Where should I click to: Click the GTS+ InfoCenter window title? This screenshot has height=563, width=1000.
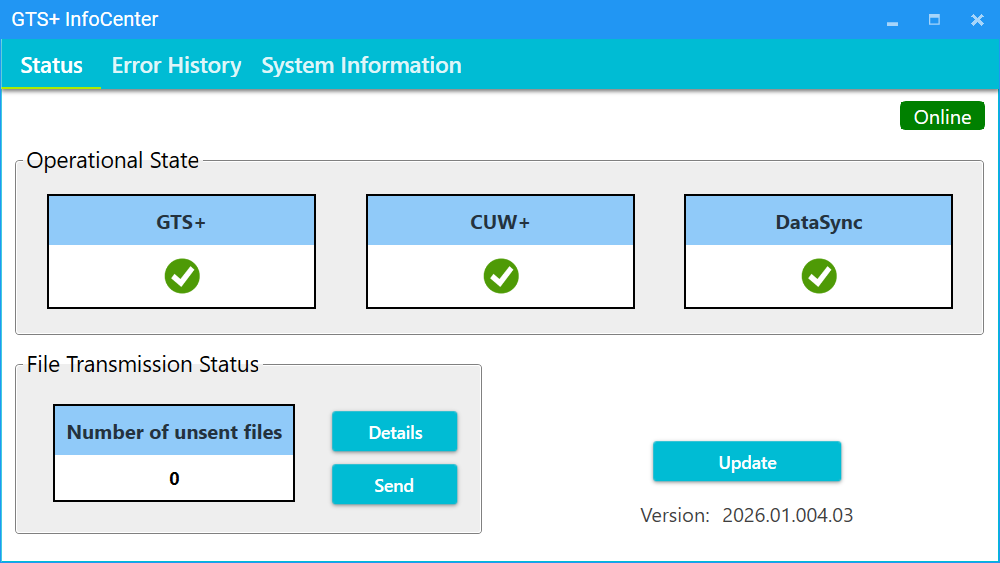(x=85, y=20)
